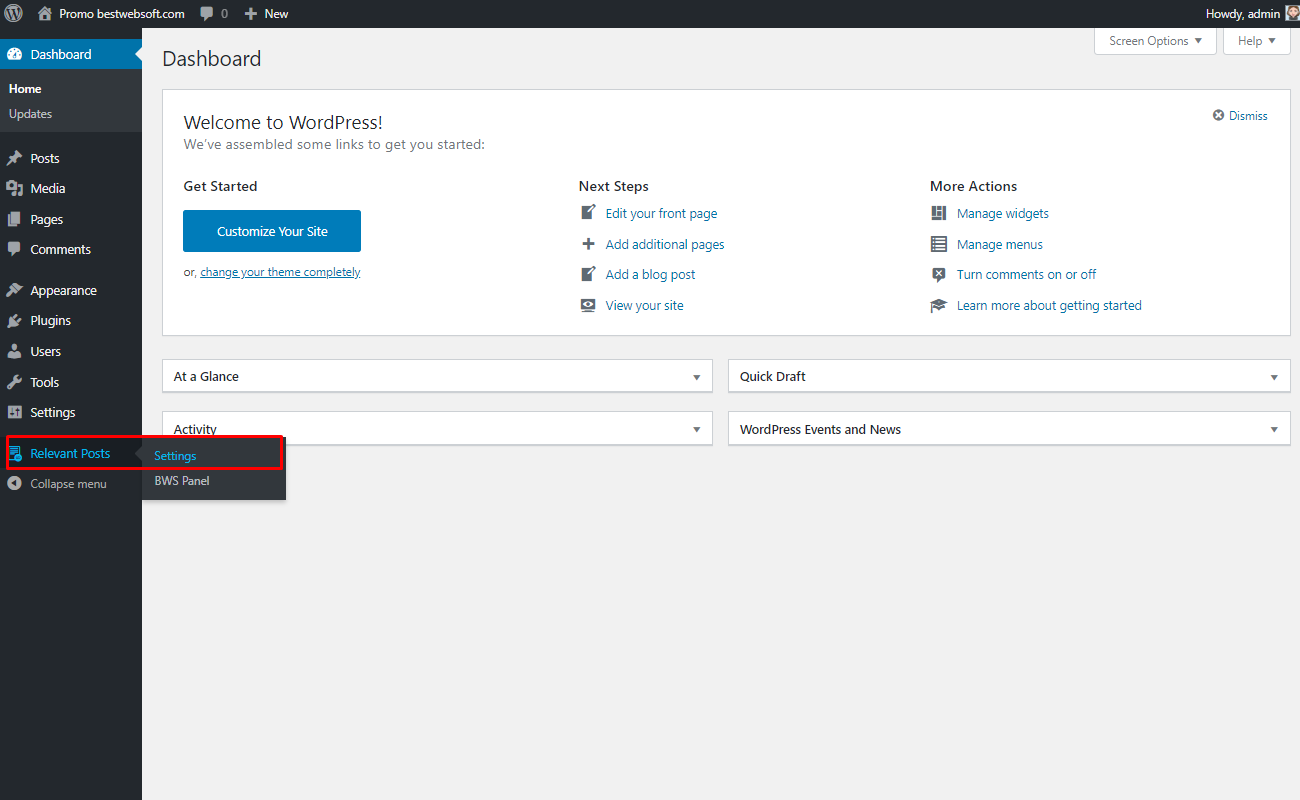The width and height of the screenshot is (1300, 800).
Task: Open Turn comments on or off link
Action: (x=1027, y=274)
